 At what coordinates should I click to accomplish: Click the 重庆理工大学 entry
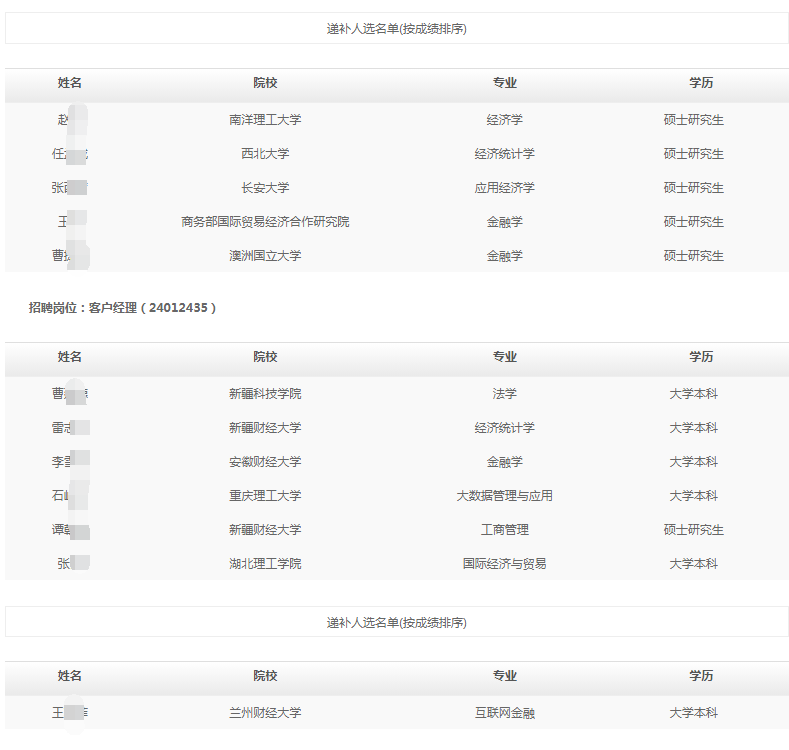(265, 496)
